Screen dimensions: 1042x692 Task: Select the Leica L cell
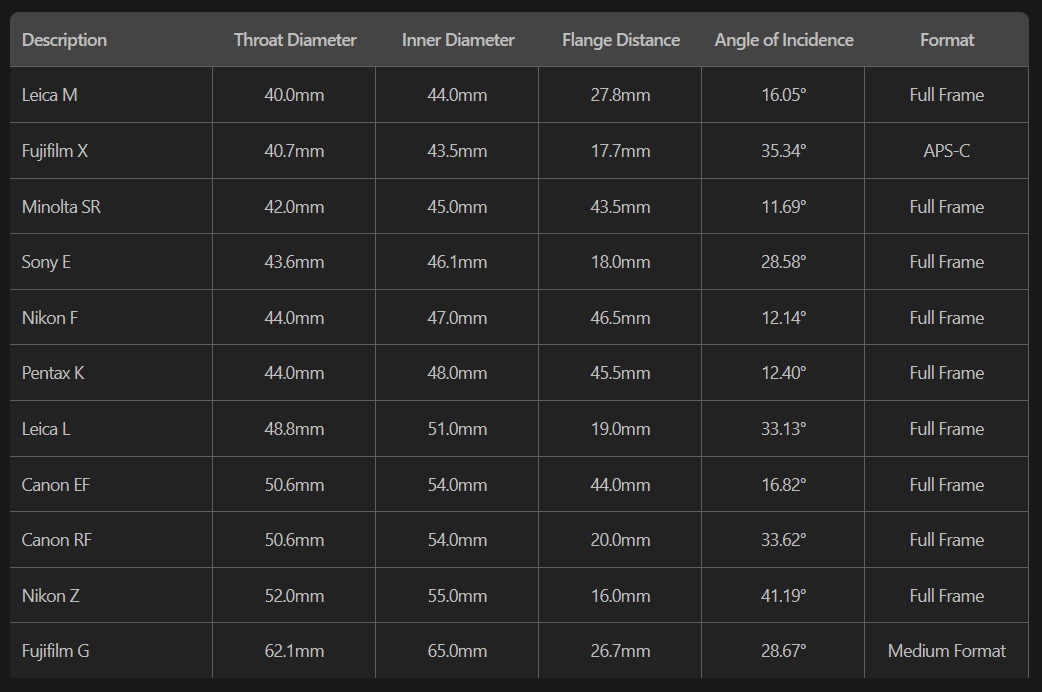coord(46,429)
